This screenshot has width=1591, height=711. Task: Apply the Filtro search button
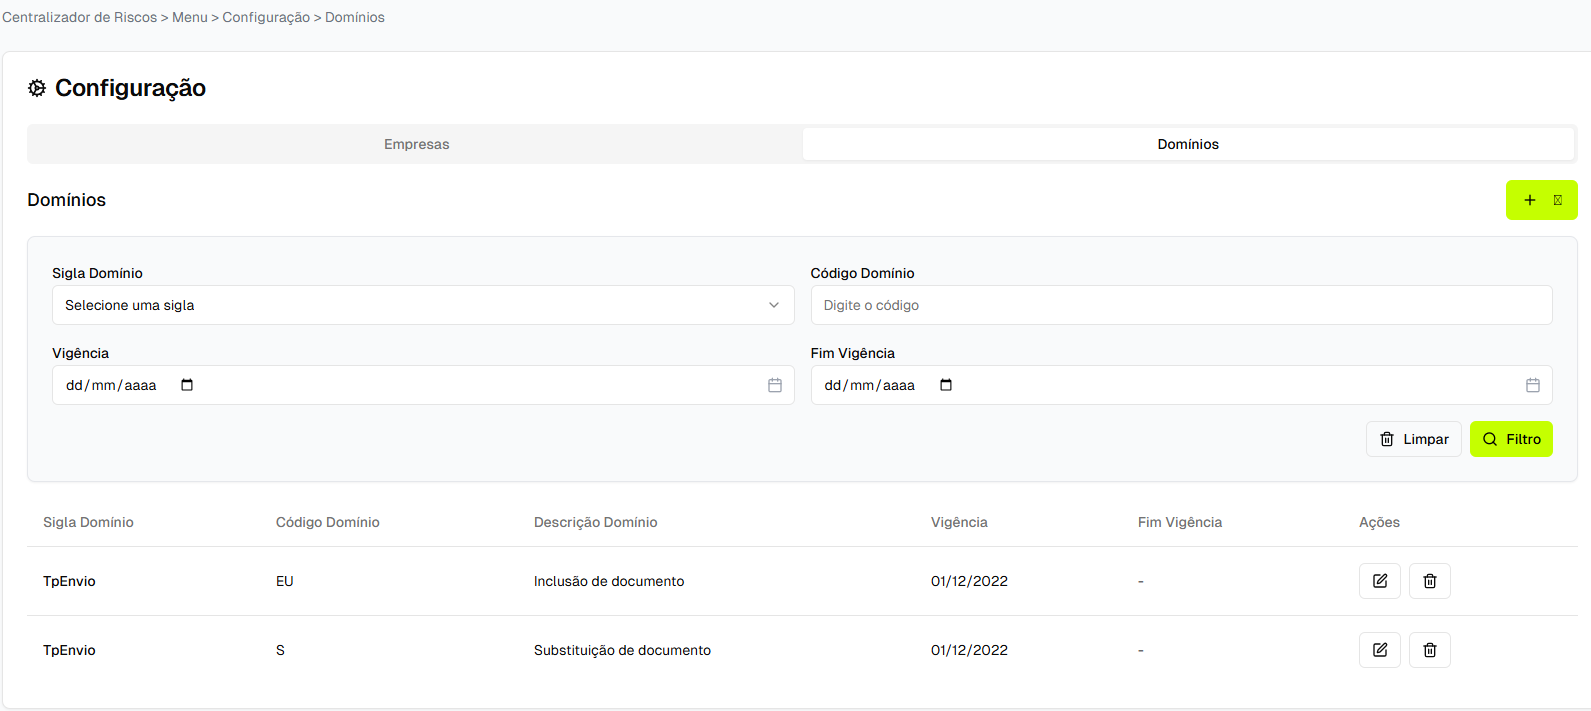click(1510, 439)
